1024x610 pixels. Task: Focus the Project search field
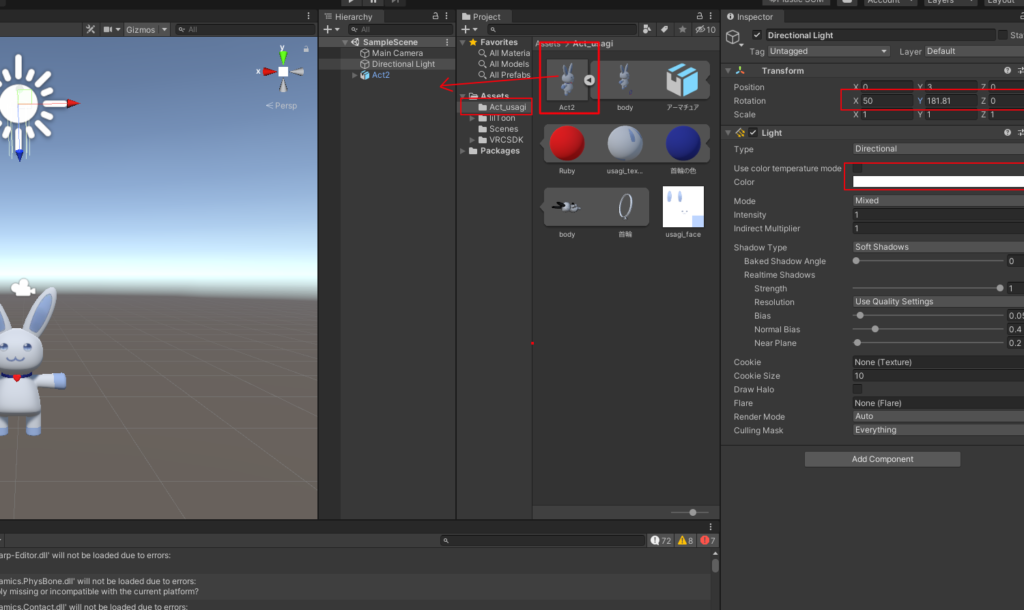coord(561,29)
